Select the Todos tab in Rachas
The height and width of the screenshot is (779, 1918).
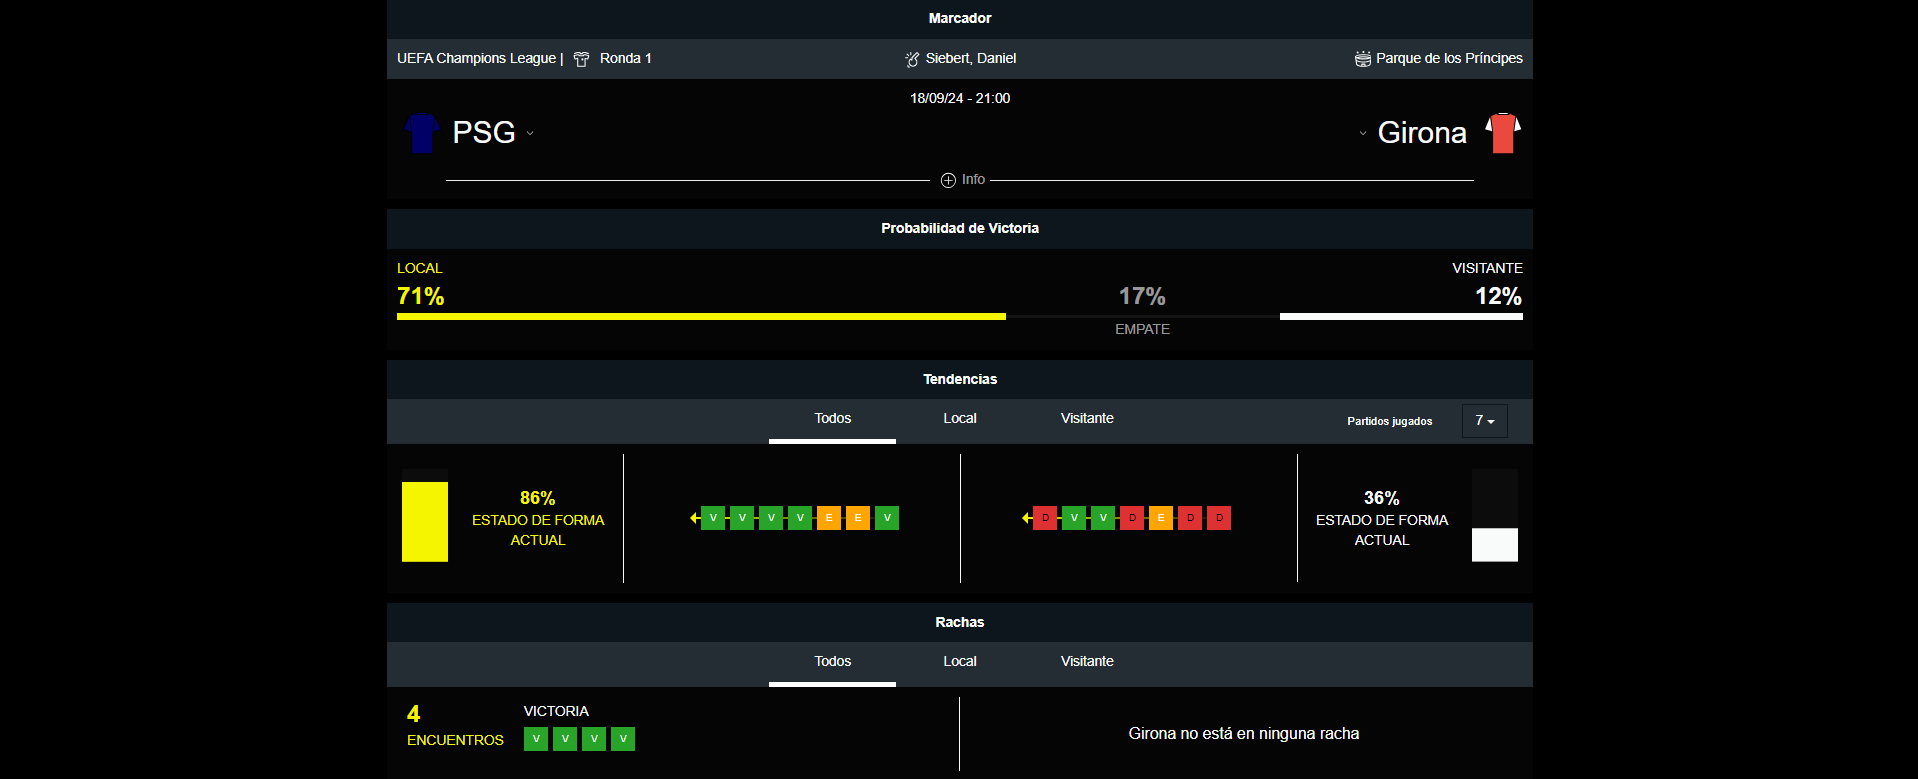tap(832, 662)
